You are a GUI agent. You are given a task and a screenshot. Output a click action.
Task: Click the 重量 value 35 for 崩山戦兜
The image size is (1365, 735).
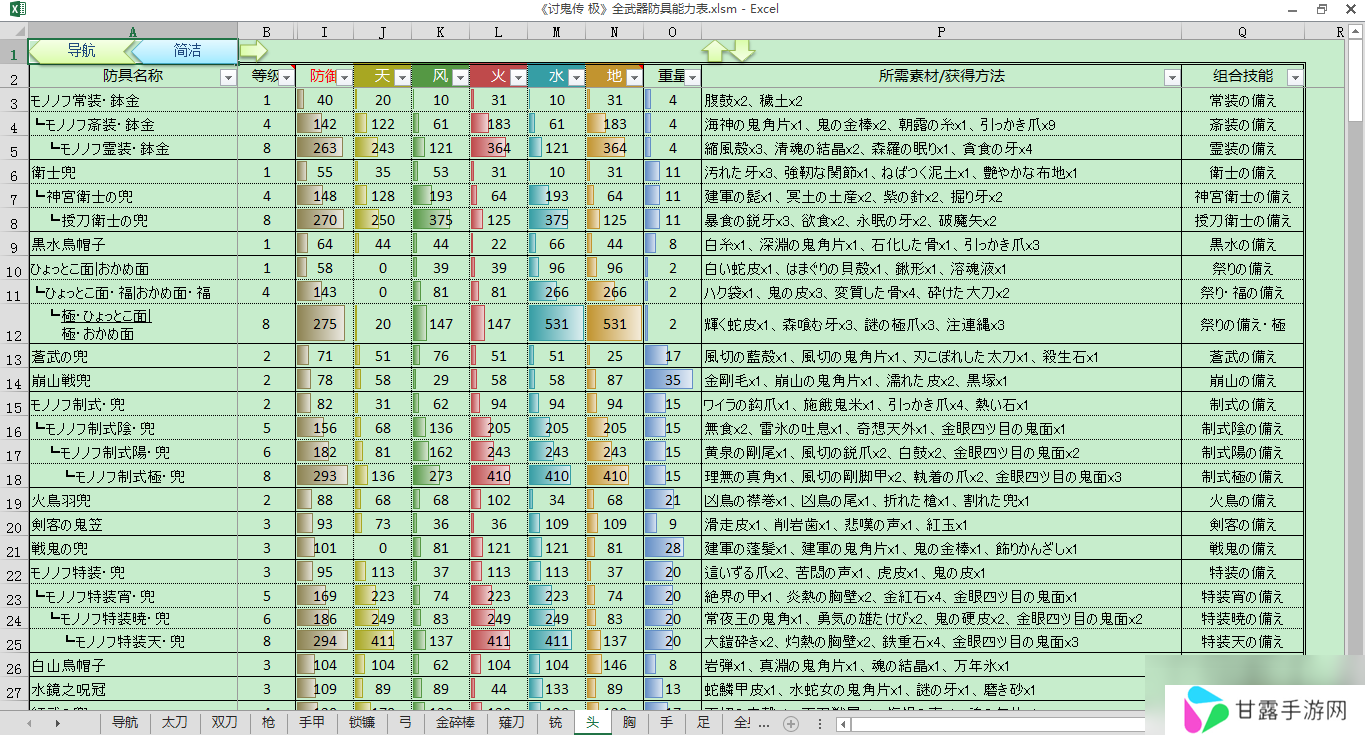[673, 381]
